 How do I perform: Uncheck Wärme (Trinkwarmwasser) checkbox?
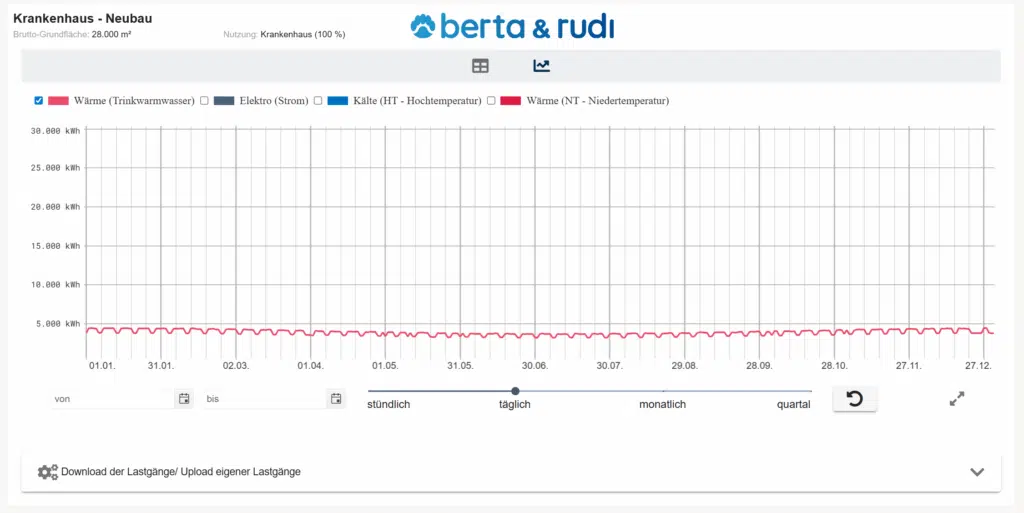[39, 101]
